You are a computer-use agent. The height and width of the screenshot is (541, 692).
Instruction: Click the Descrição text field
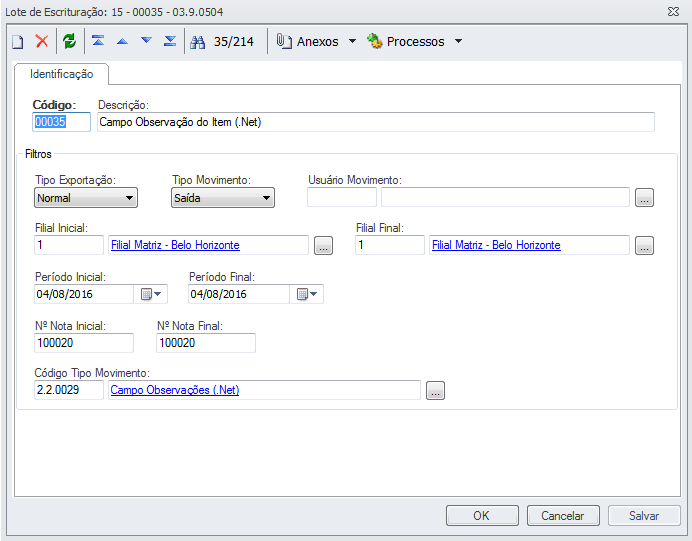pos(375,122)
